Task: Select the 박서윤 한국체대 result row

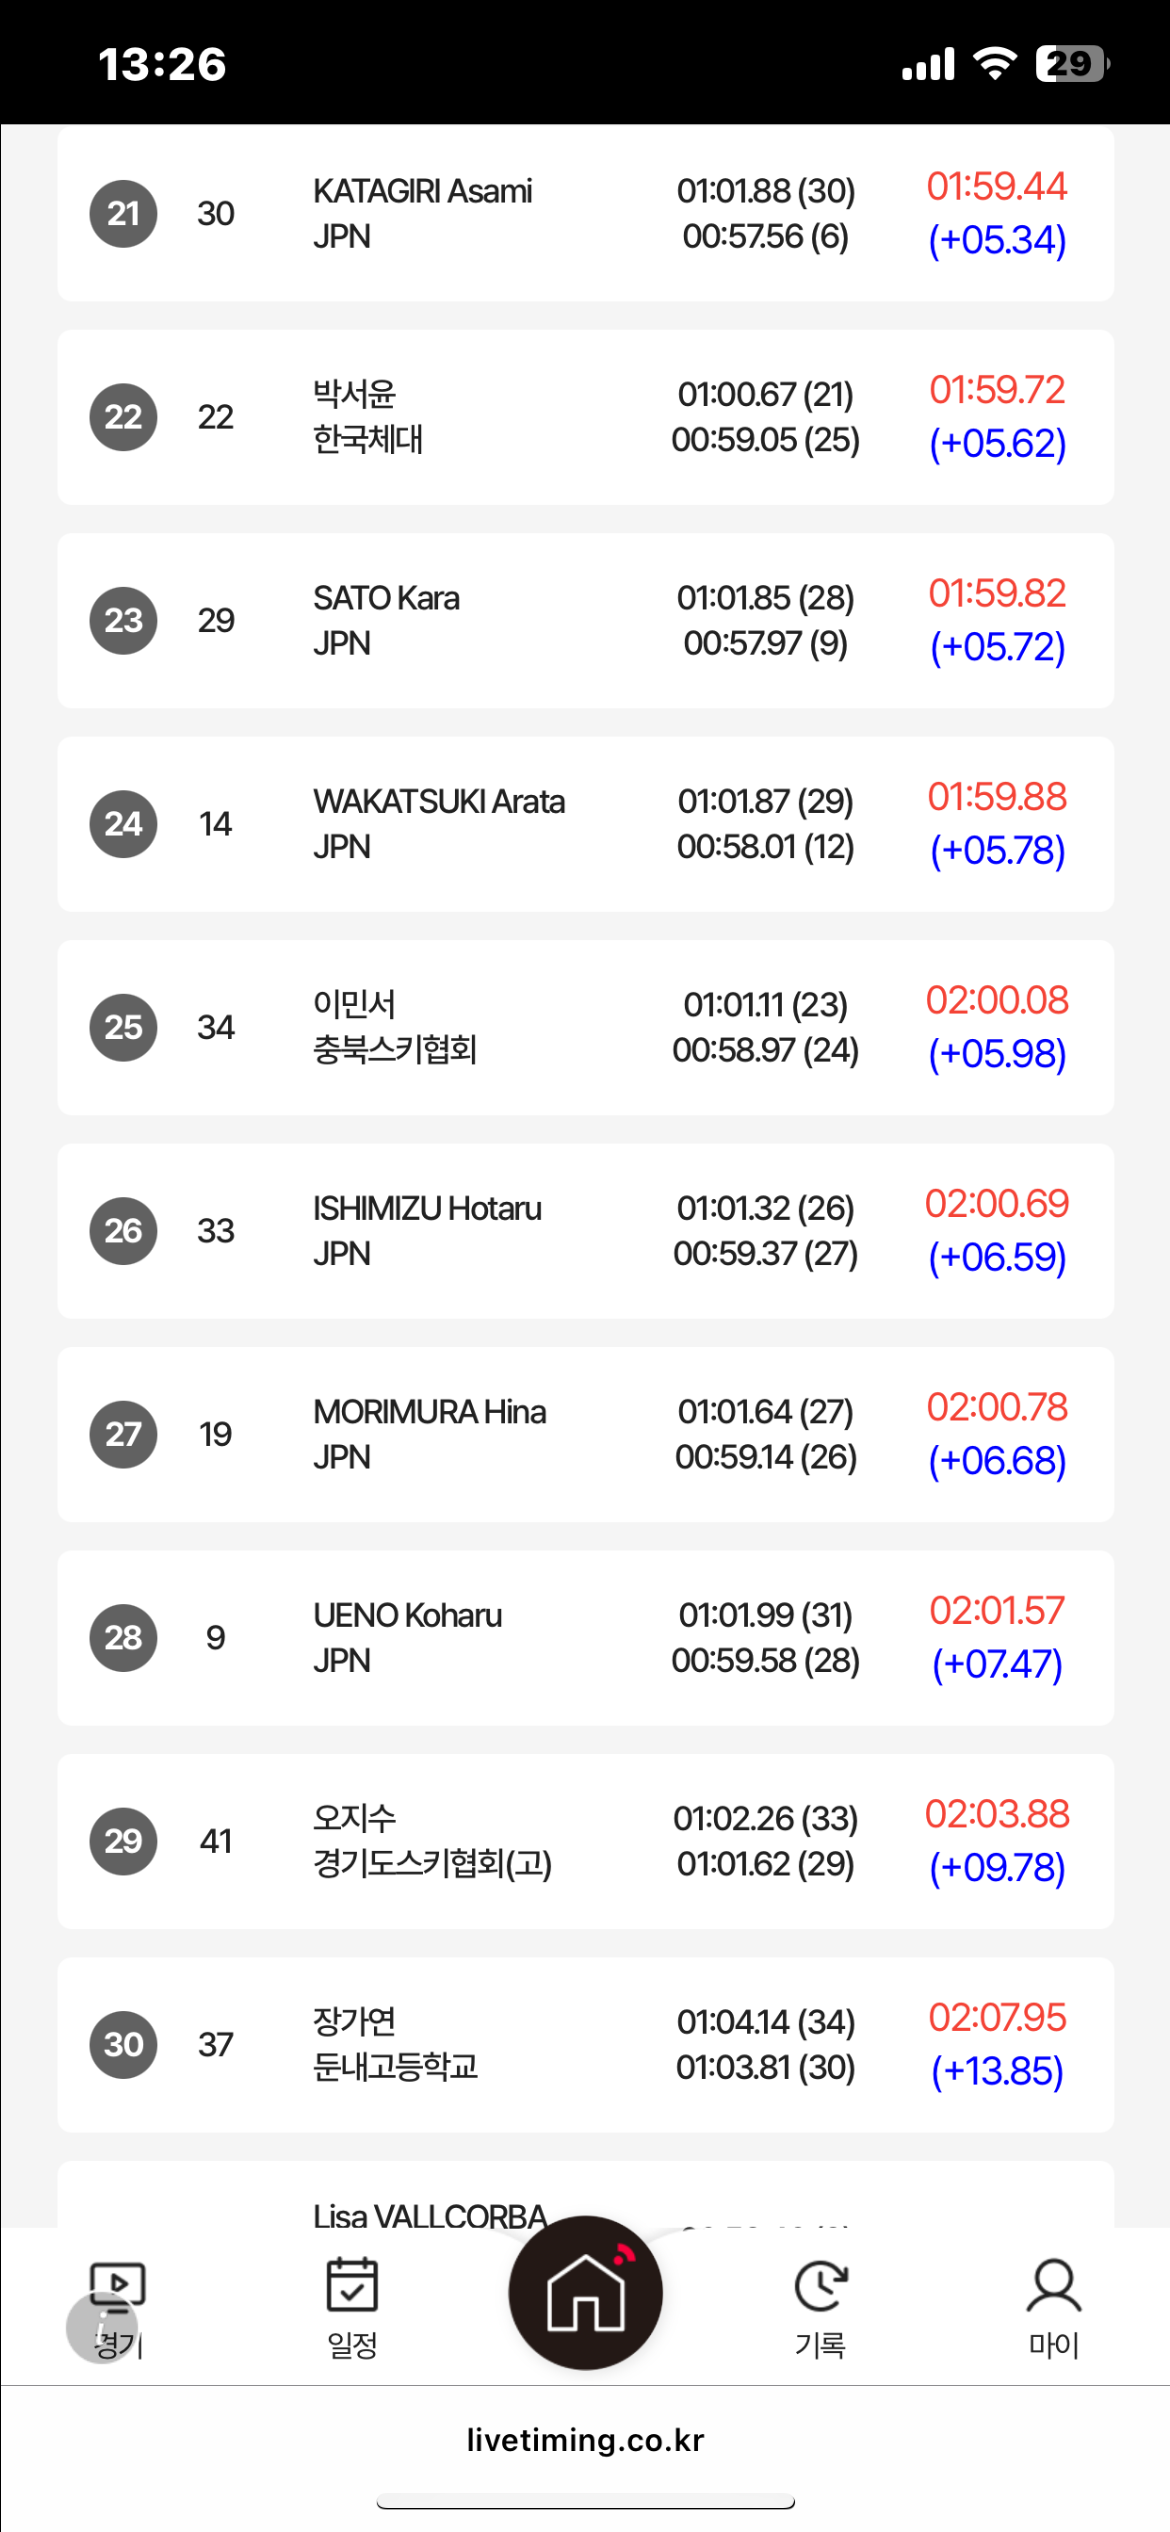Action: tap(585, 417)
